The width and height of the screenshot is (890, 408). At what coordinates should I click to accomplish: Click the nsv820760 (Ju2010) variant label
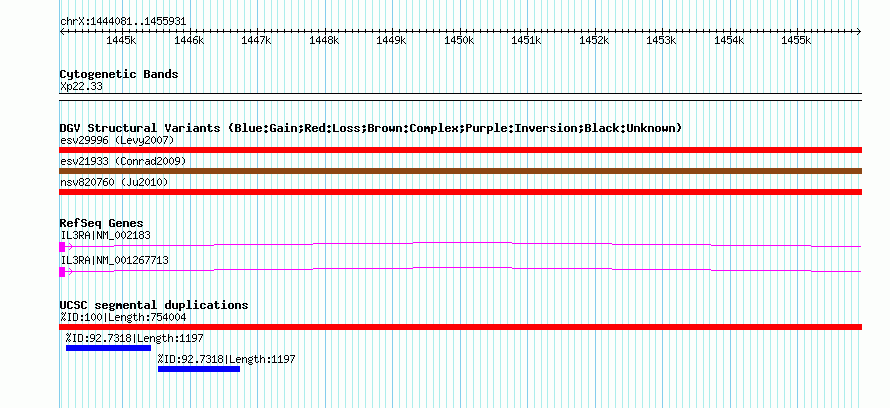114,182
